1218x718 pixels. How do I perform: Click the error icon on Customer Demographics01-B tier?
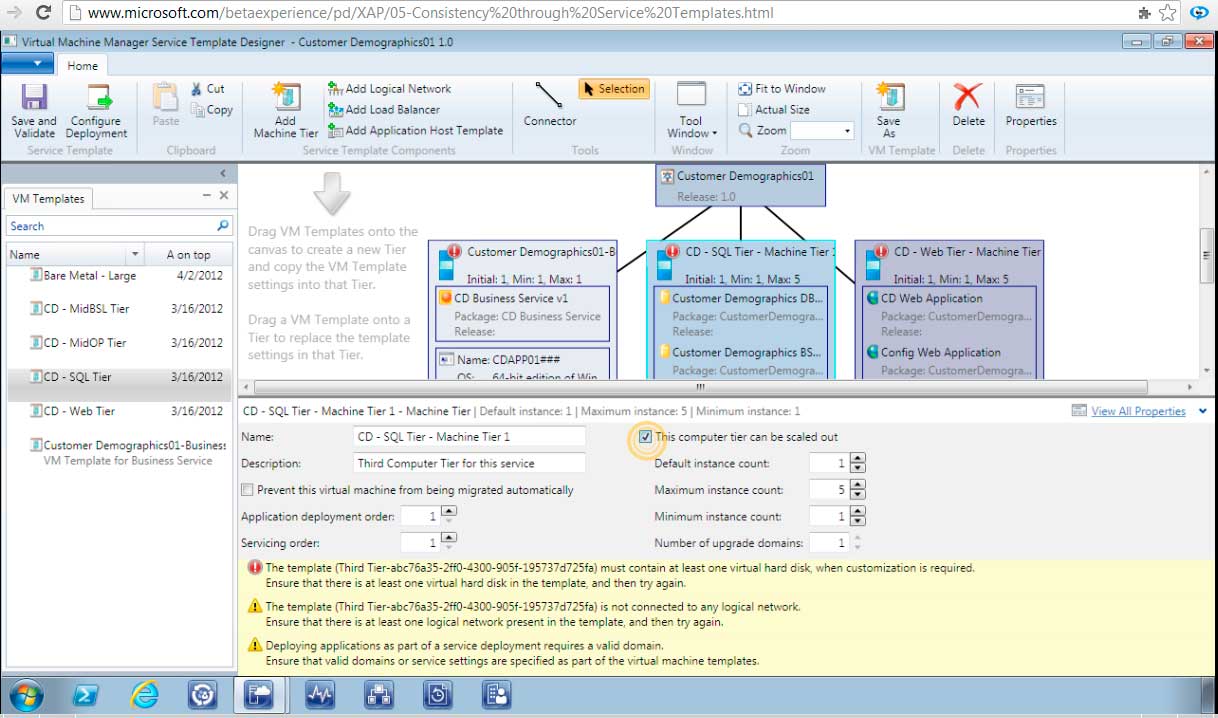click(x=454, y=252)
